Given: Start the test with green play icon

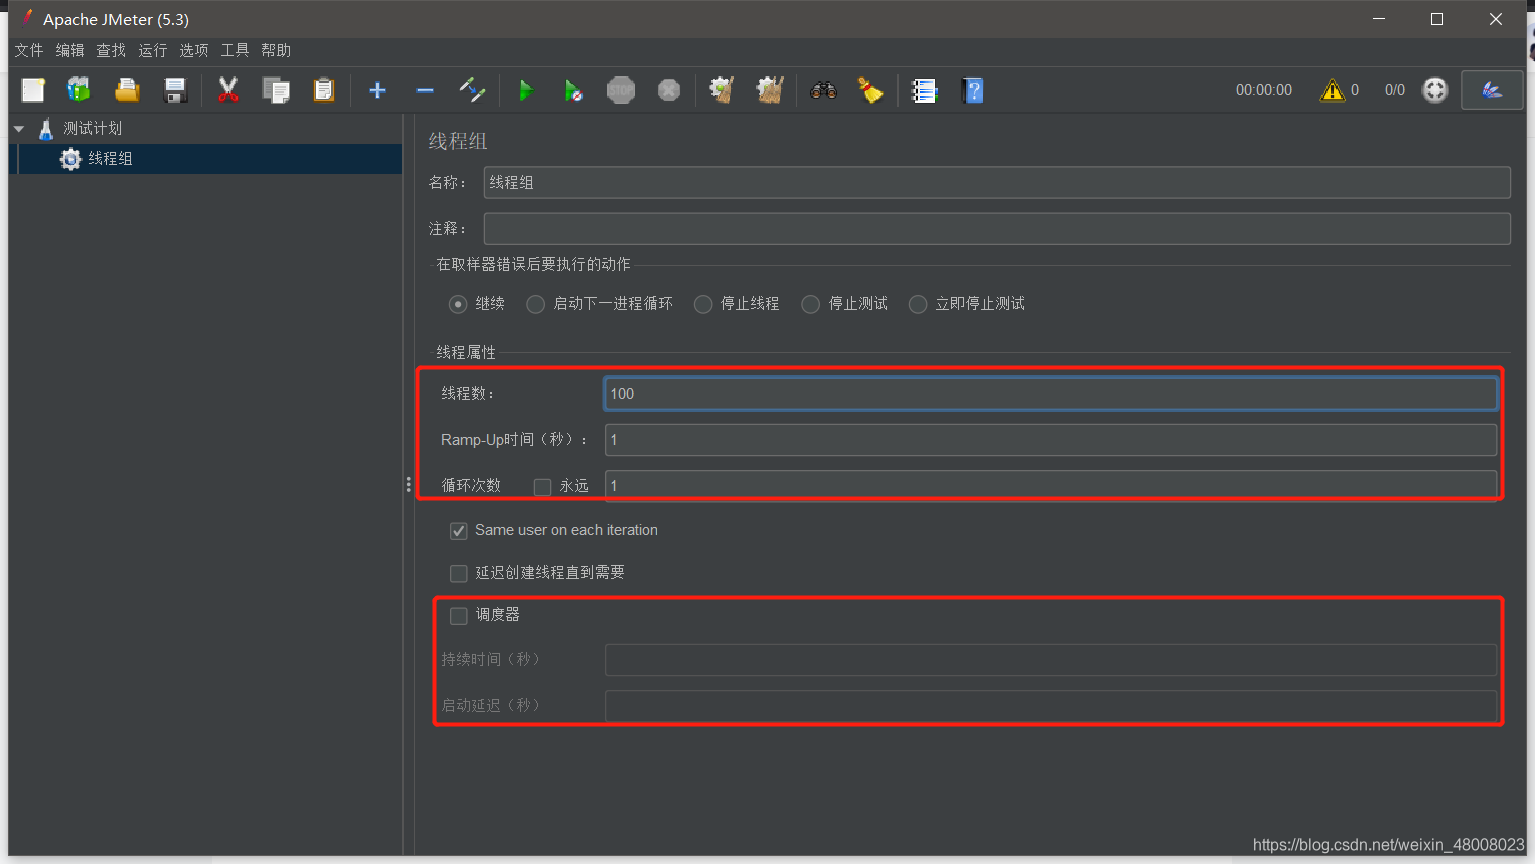Looking at the screenshot, I should (x=526, y=90).
